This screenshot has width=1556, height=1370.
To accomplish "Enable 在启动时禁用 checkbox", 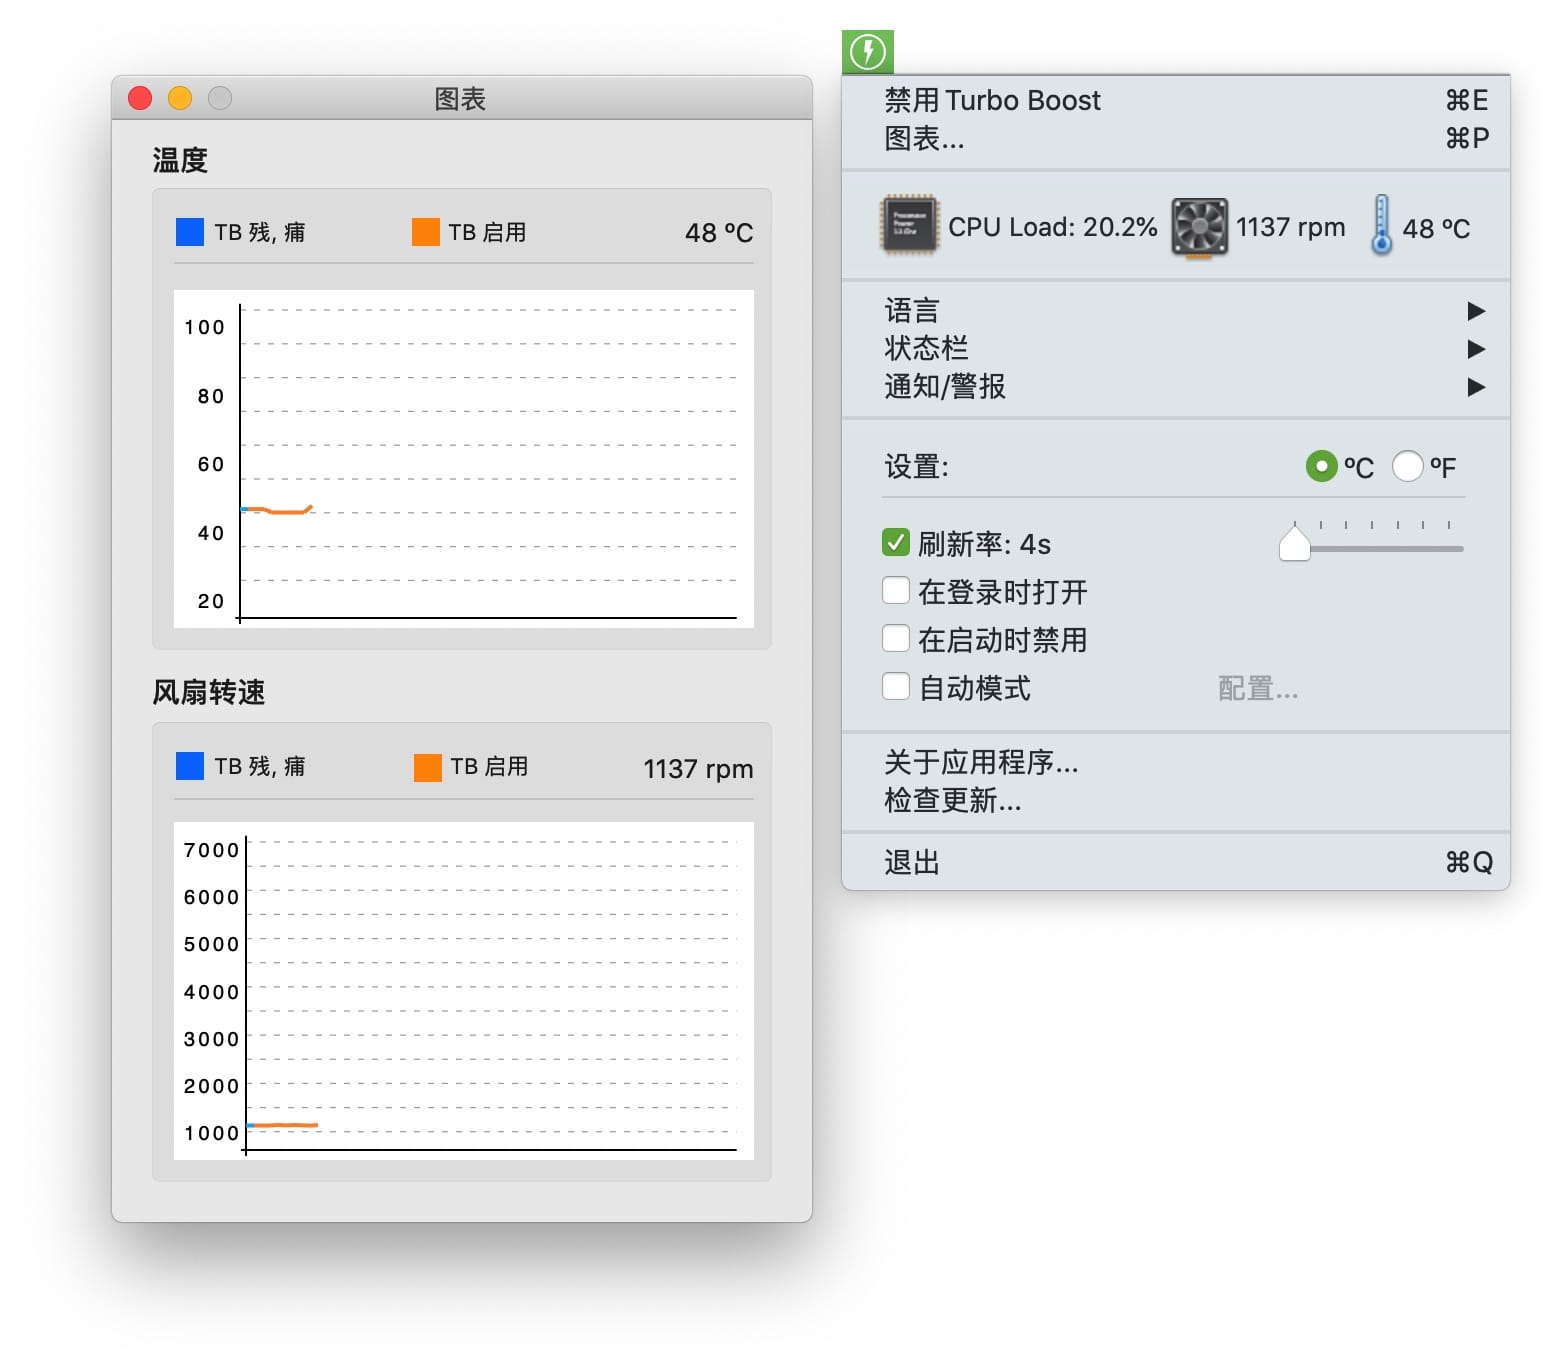I will coord(896,639).
